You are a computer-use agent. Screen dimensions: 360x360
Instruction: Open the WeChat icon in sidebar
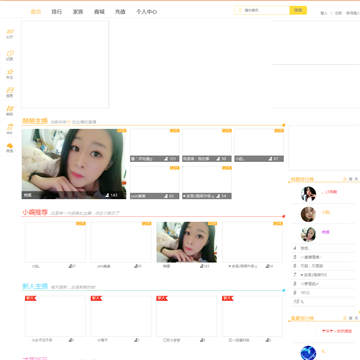coord(10,146)
